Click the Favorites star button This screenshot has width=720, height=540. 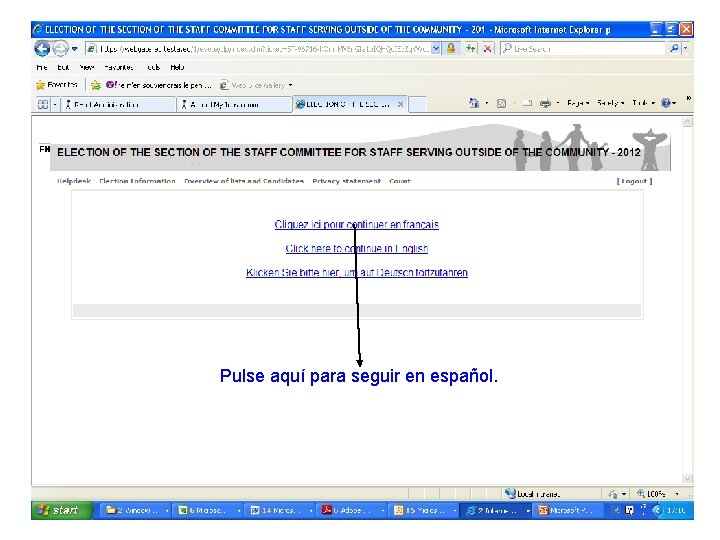pos(56,85)
